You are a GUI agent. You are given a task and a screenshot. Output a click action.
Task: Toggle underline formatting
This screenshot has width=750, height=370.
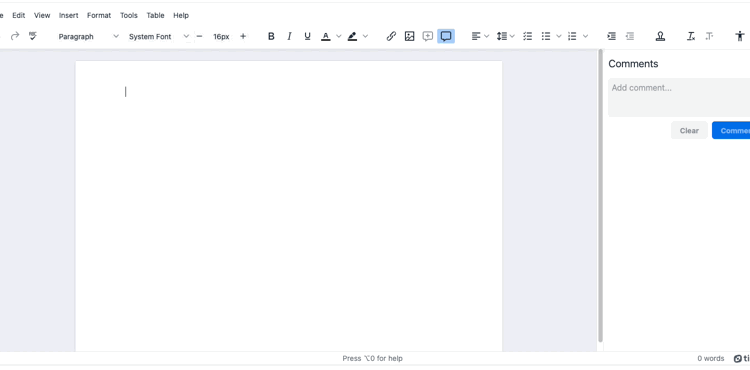coord(308,36)
